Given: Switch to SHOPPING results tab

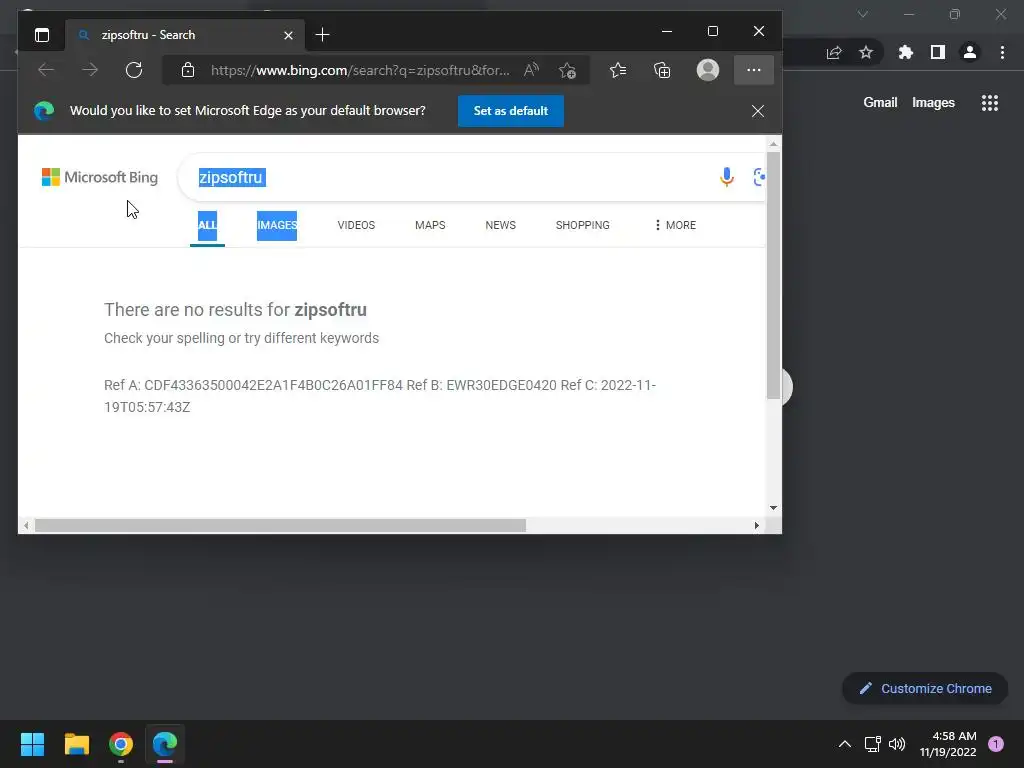Looking at the screenshot, I should pyautogui.click(x=583, y=225).
